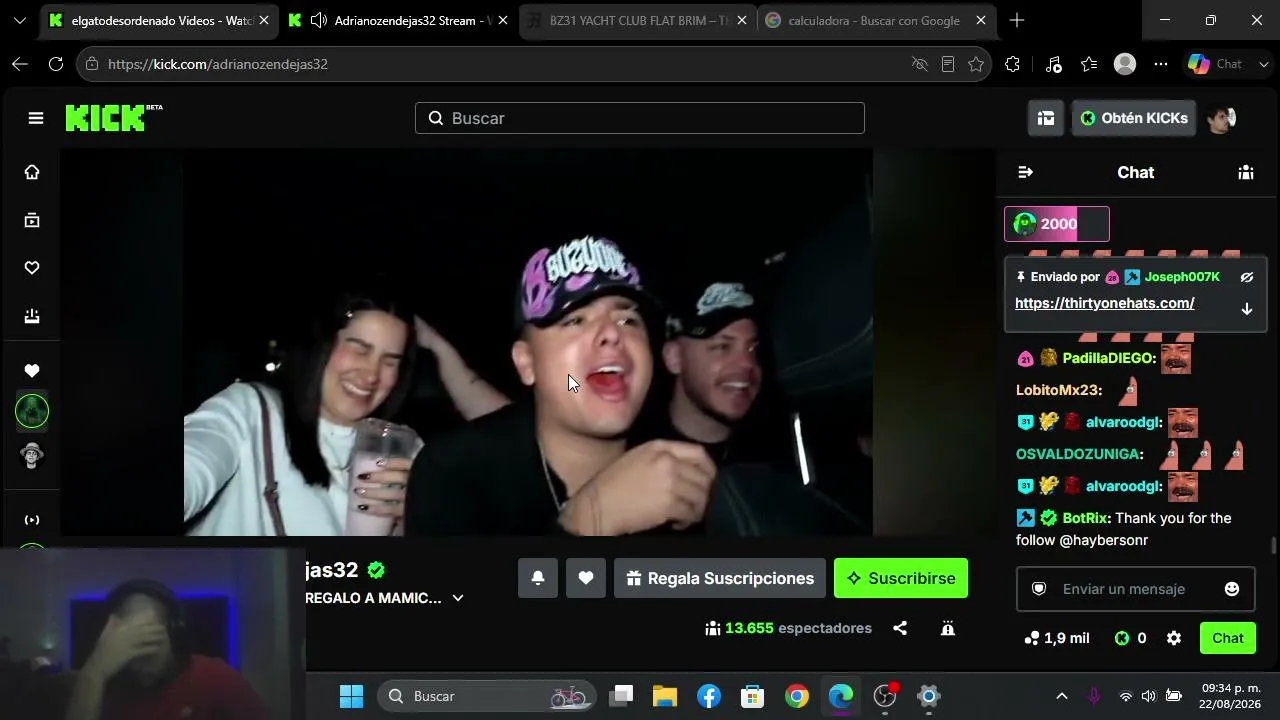Add this page to favorites star
Screen dimensions: 1280x720
pos(976,64)
